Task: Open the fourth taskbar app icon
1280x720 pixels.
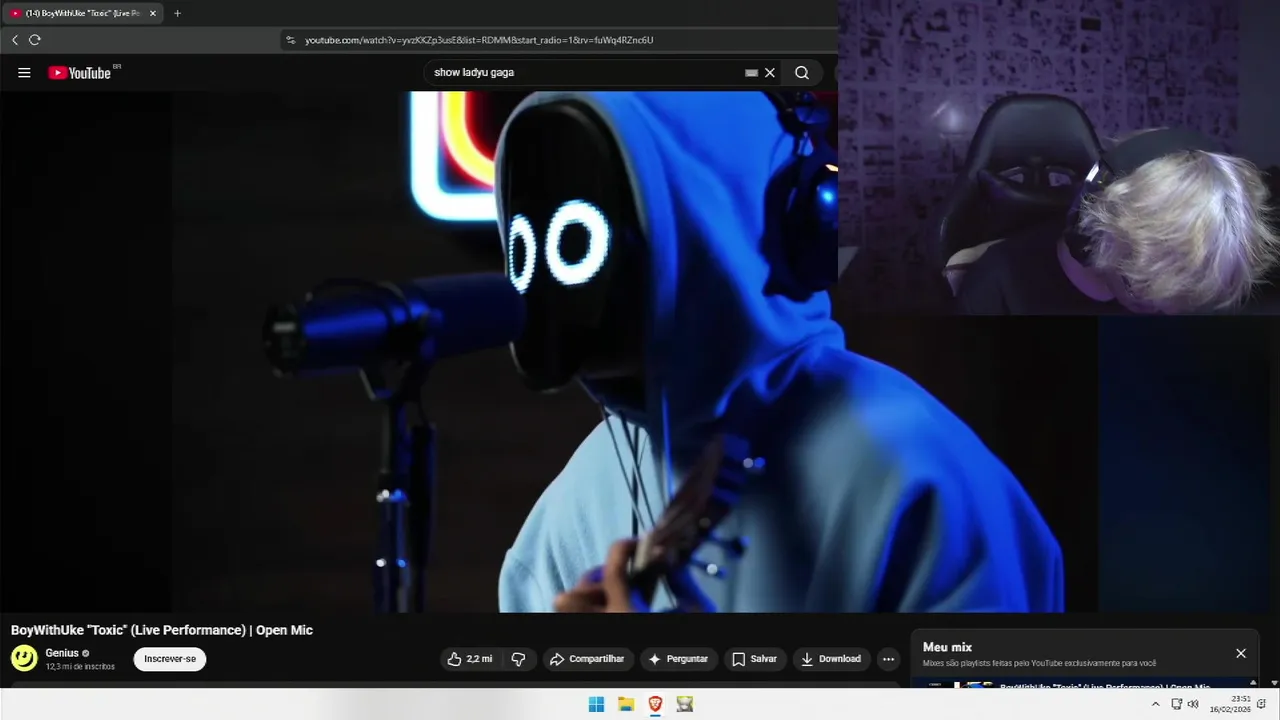Action: (685, 704)
